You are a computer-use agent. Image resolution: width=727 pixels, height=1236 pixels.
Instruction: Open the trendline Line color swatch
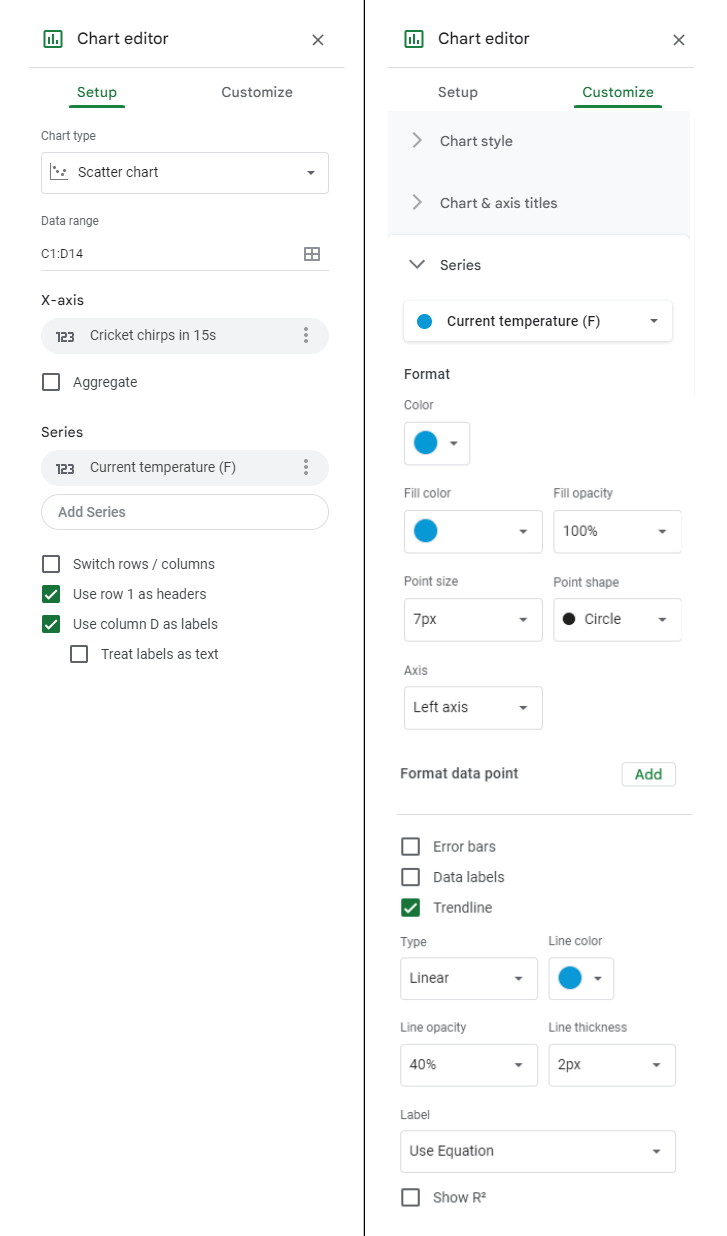pos(581,978)
